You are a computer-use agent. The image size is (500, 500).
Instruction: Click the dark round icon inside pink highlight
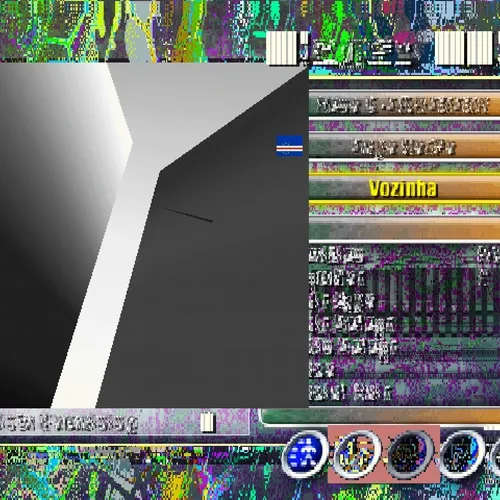[410, 453]
